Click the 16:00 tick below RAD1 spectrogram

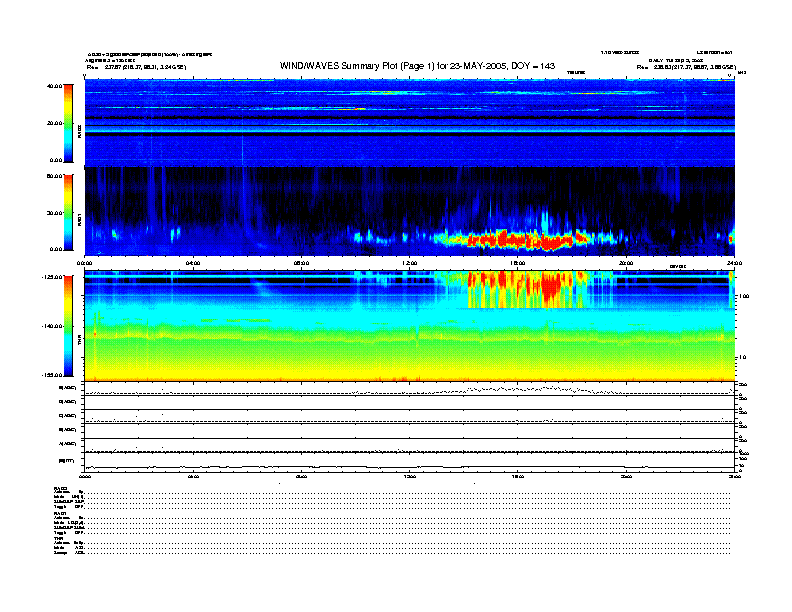518,263
